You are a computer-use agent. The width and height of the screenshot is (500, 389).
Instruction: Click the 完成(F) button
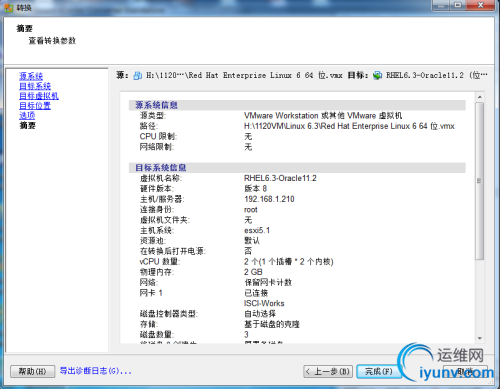(379, 371)
